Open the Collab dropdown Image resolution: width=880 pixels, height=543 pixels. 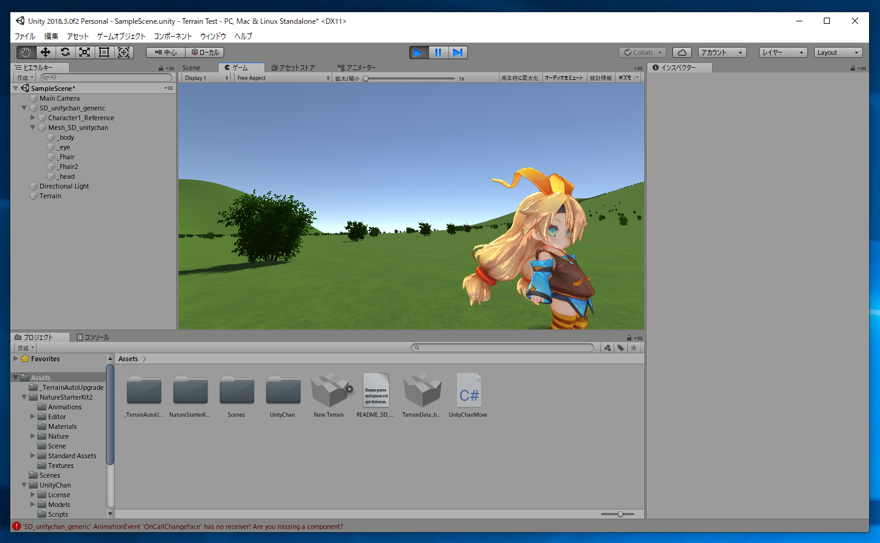coord(643,52)
